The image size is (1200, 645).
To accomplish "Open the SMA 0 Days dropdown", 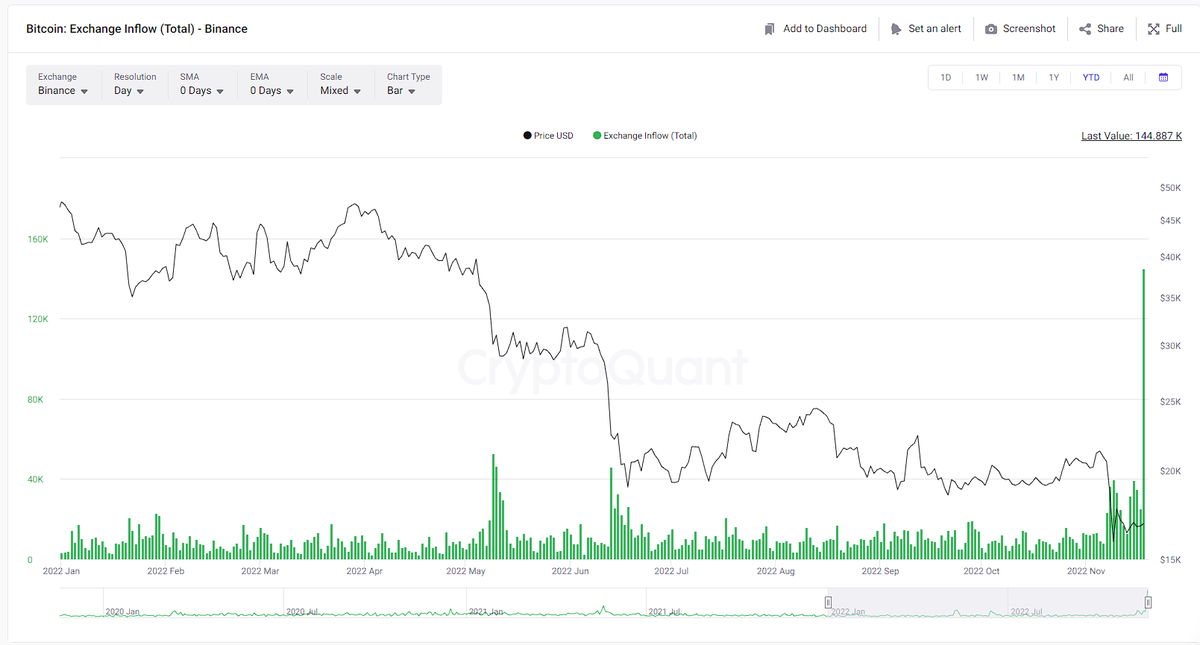I will [201, 84].
